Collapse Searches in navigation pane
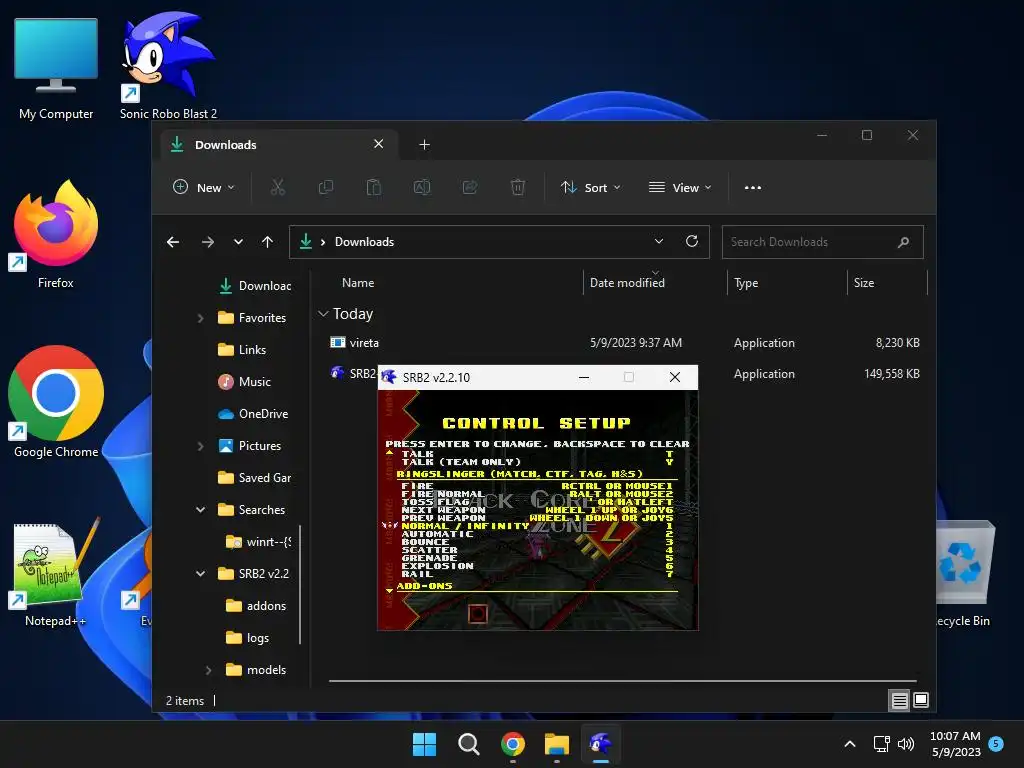Screen dimensions: 1024x768 pos(200,510)
